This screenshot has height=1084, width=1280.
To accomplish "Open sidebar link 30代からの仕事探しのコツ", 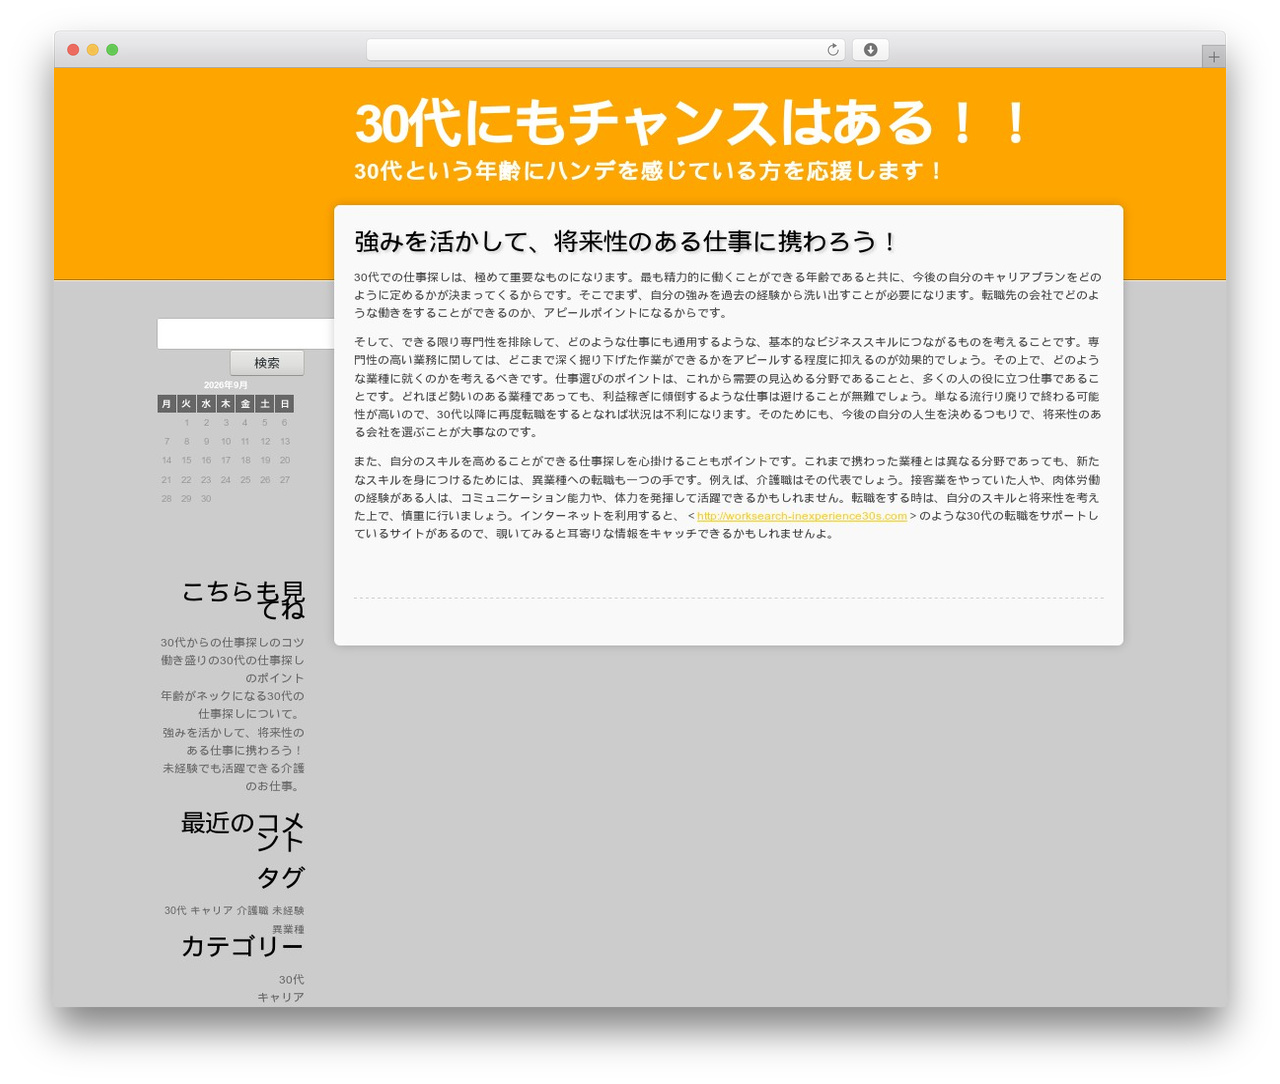I will pos(232,642).
